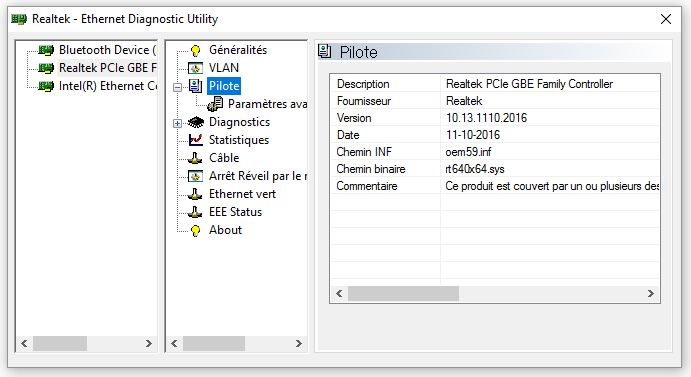
Task: Click the adapter list horizontal scrollbar thumb
Action: (60, 343)
